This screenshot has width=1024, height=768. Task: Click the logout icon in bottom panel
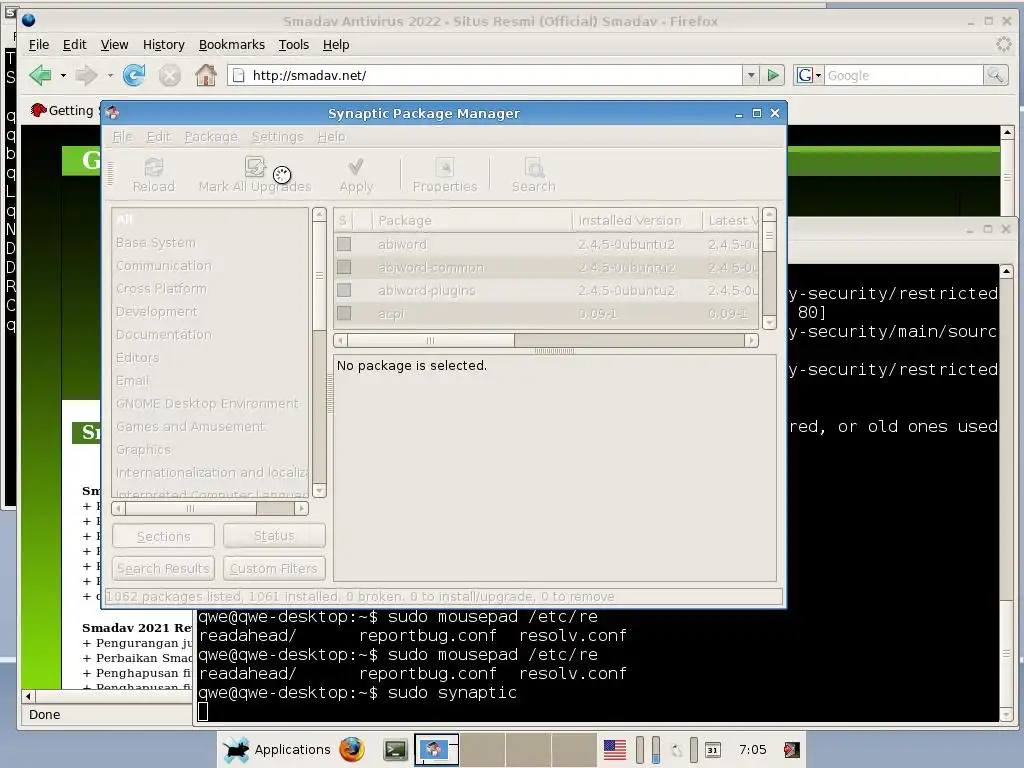coord(792,750)
